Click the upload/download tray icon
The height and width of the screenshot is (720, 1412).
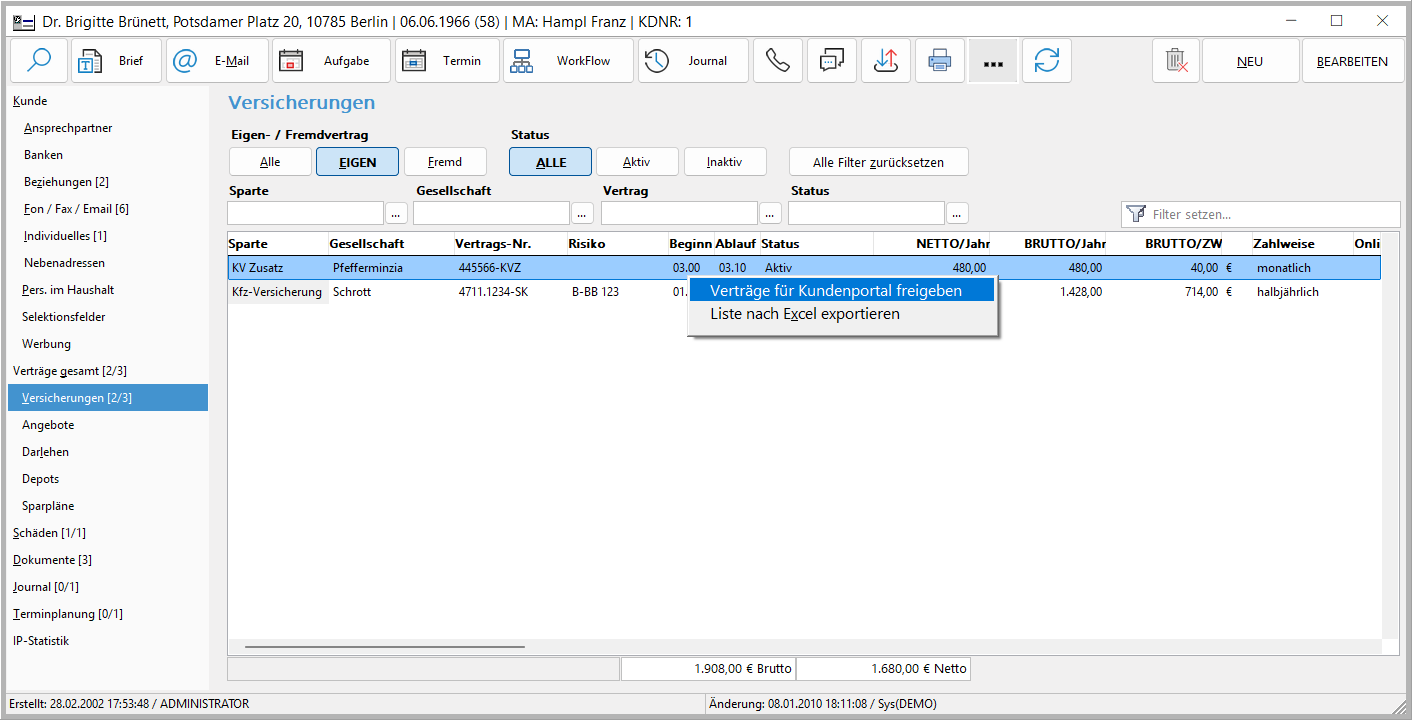click(x=885, y=61)
